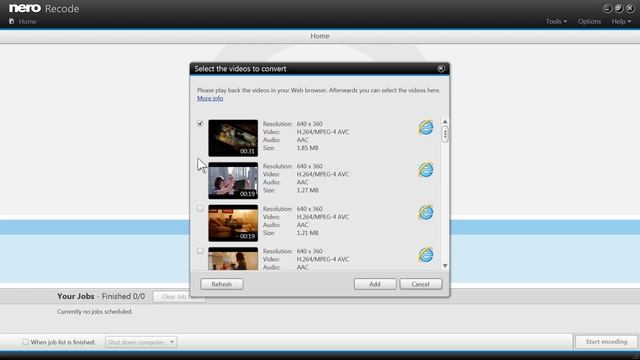Click the Internet Explorer icon of the fourth video
640x360 pixels.
tap(426, 255)
